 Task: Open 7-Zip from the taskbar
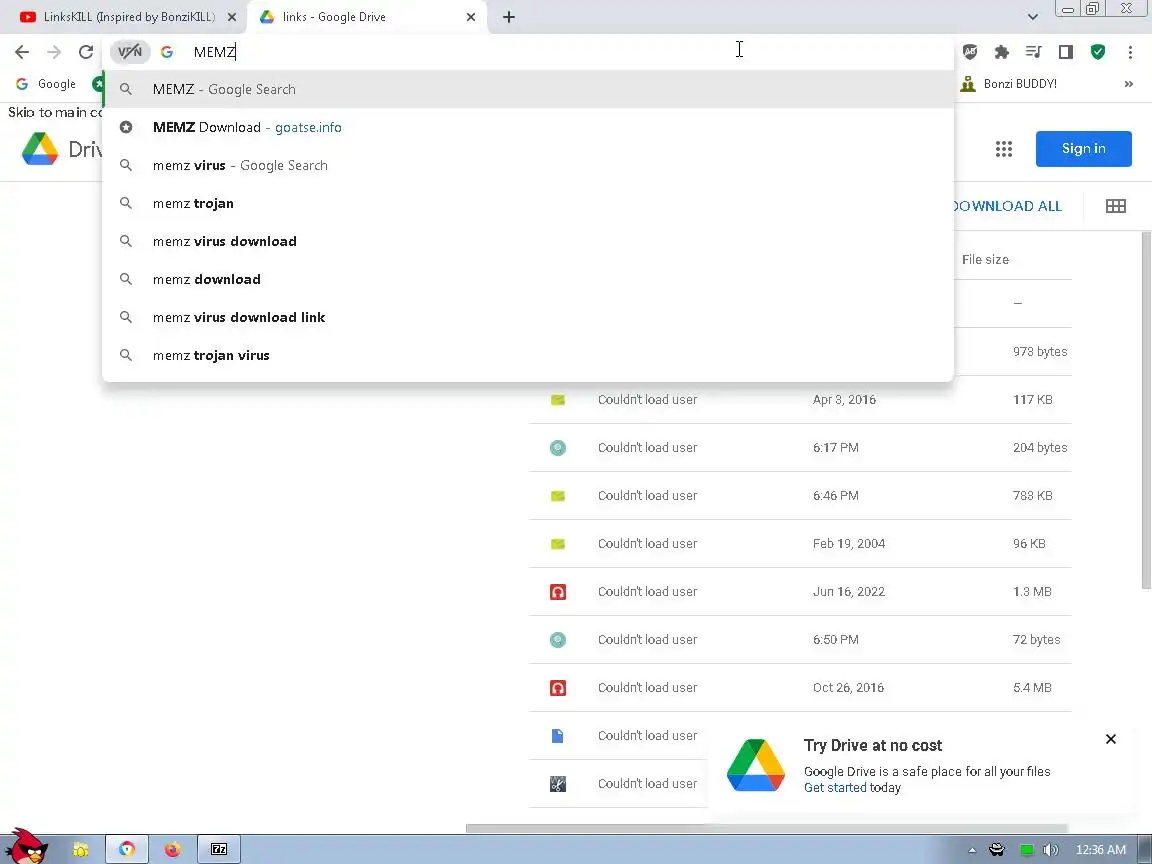[219, 849]
